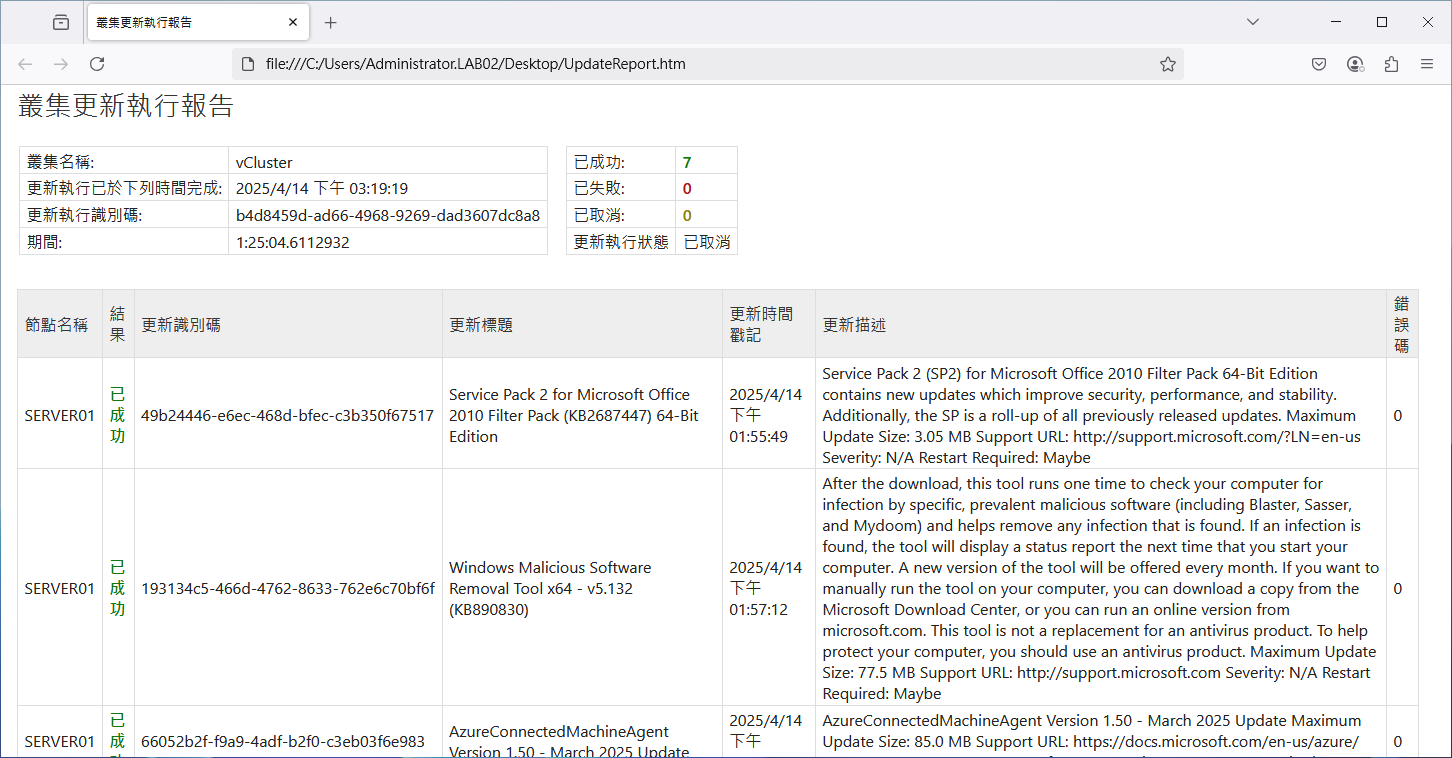Open the Firefox View icon
Image resolution: width=1452 pixels, height=758 pixels.
point(61,22)
